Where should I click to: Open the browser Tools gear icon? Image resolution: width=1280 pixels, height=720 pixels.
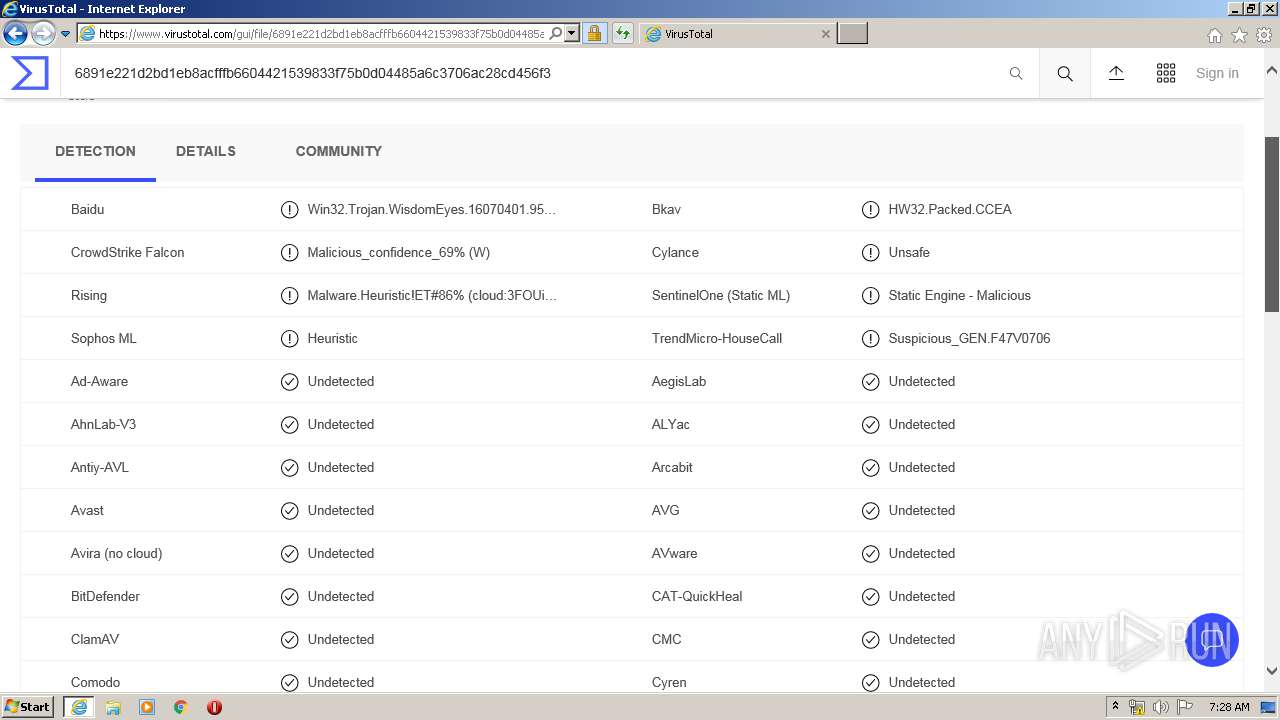(x=1264, y=35)
